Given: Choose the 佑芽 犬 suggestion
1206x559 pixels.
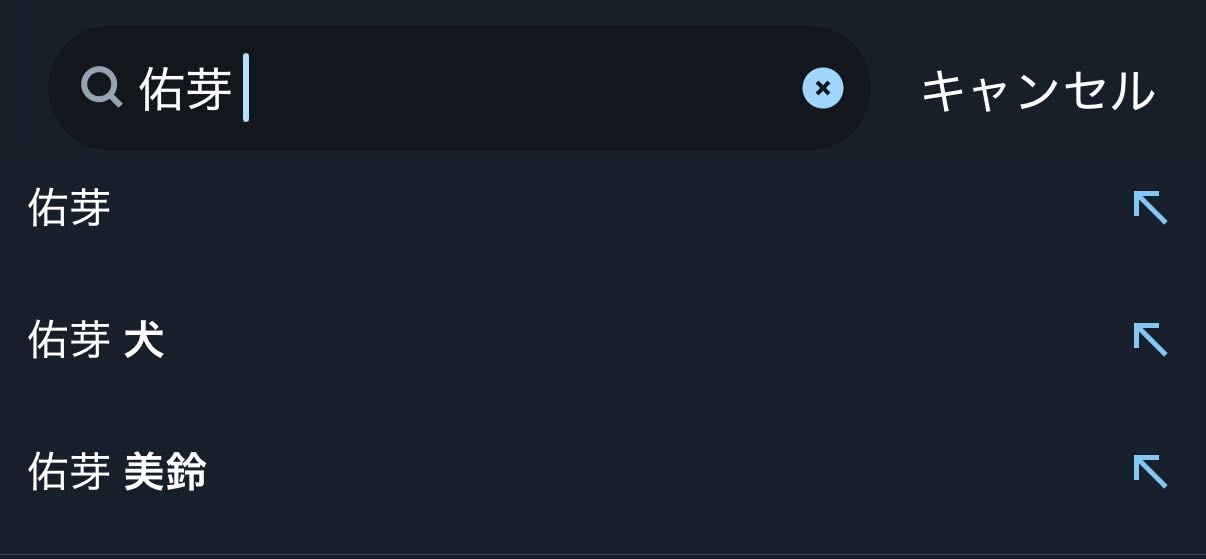Looking at the screenshot, I should 96,341.
